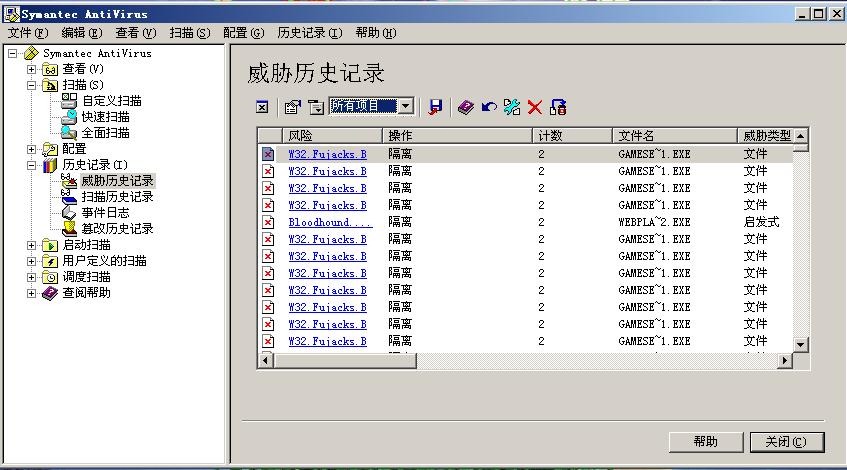The height and width of the screenshot is (470, 847).
Task: Click the horizontal scrollbar thumb
Action: tap(345, 360)
